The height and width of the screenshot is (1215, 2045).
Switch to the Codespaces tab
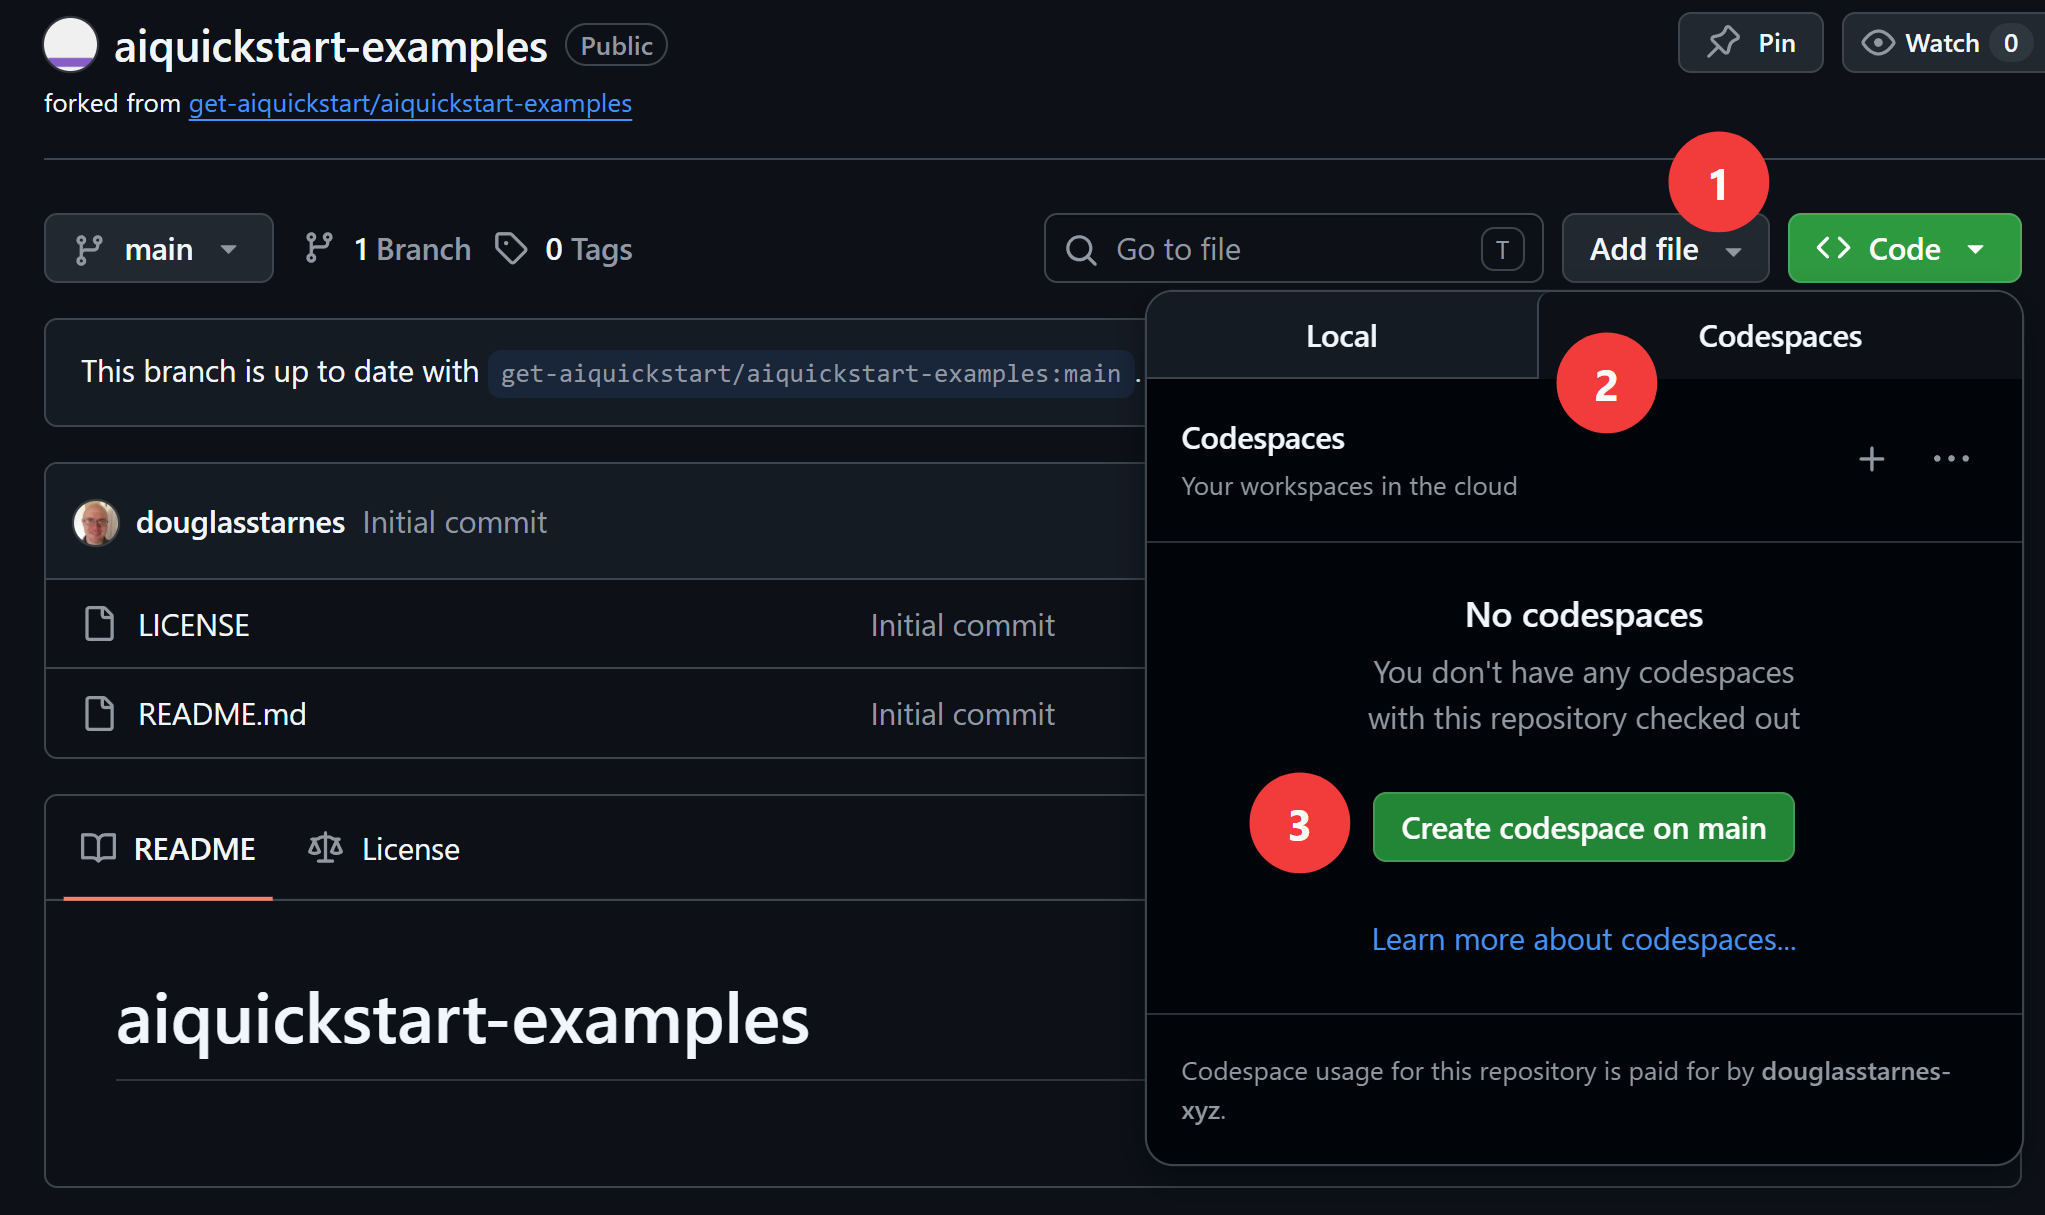click(x=1779, y=336)
